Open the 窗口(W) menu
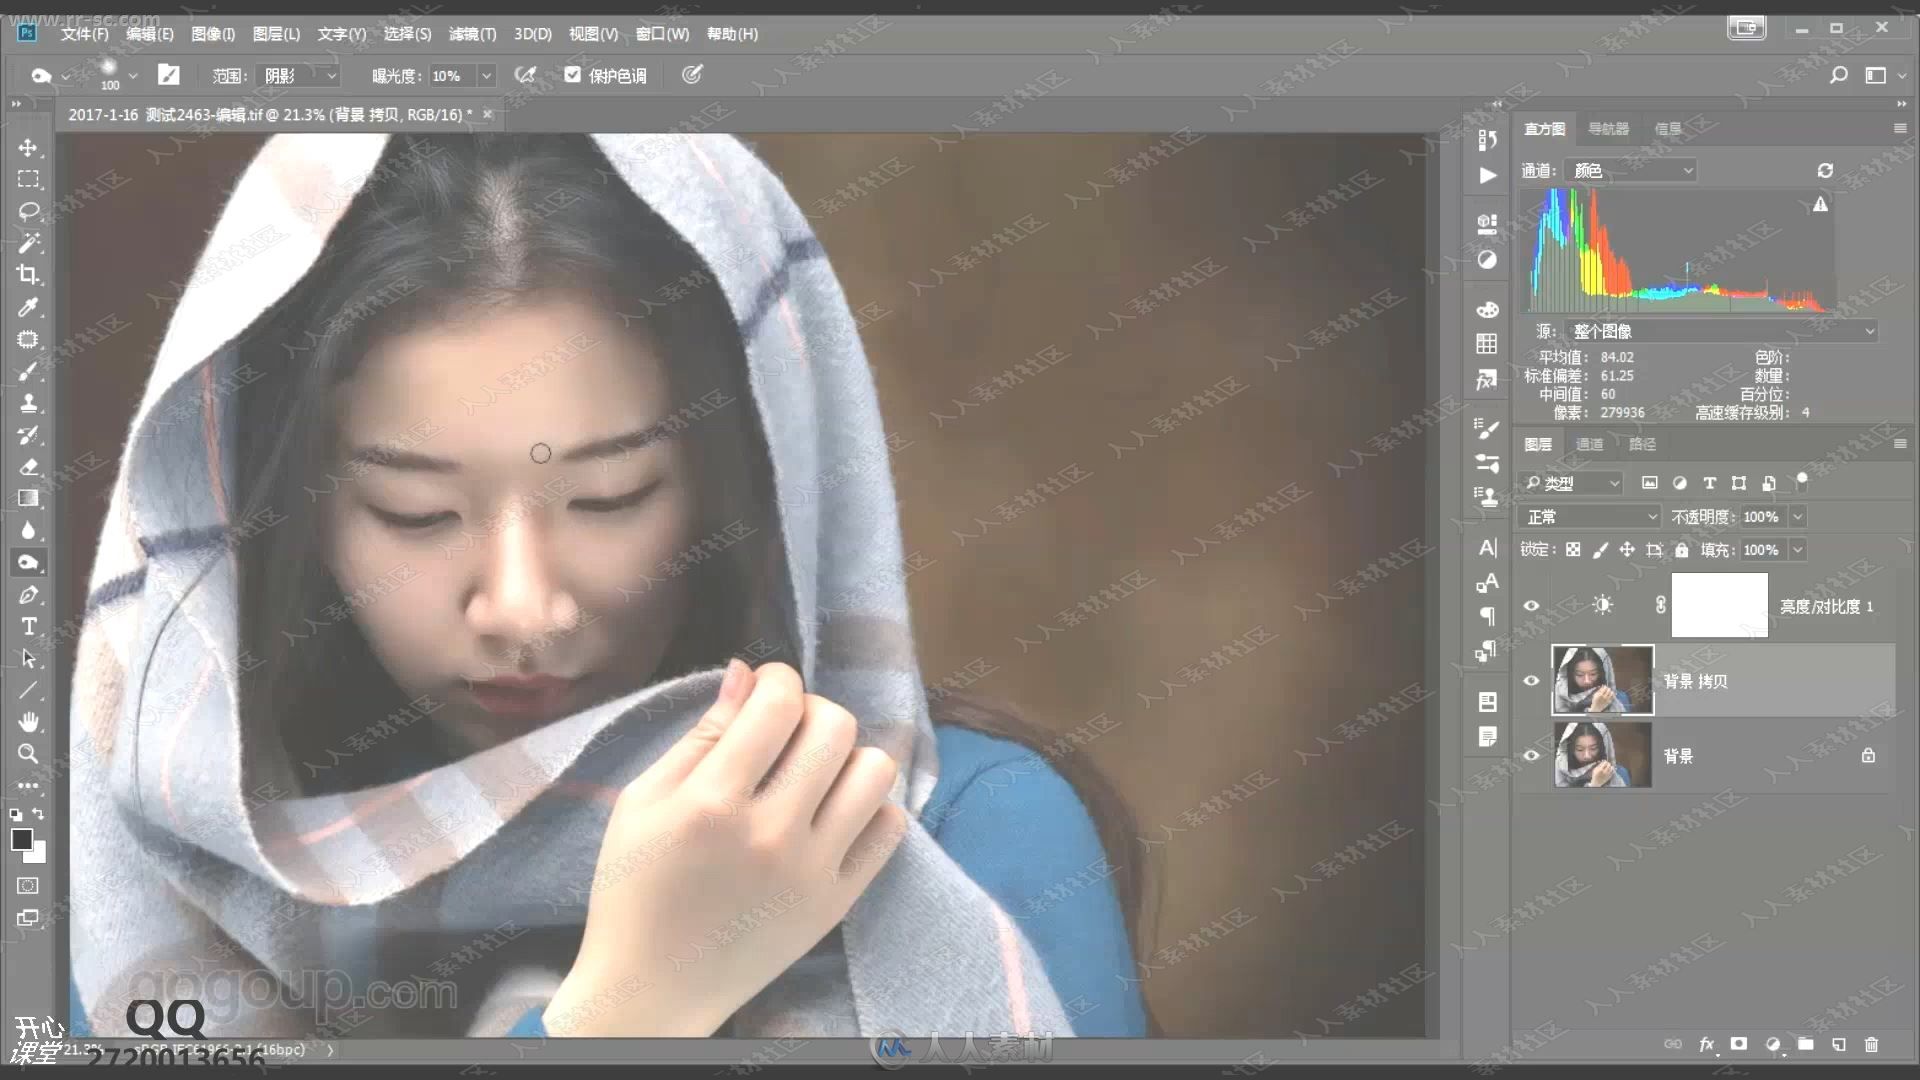This screenshot has height=1080, width=1920. 662,34
